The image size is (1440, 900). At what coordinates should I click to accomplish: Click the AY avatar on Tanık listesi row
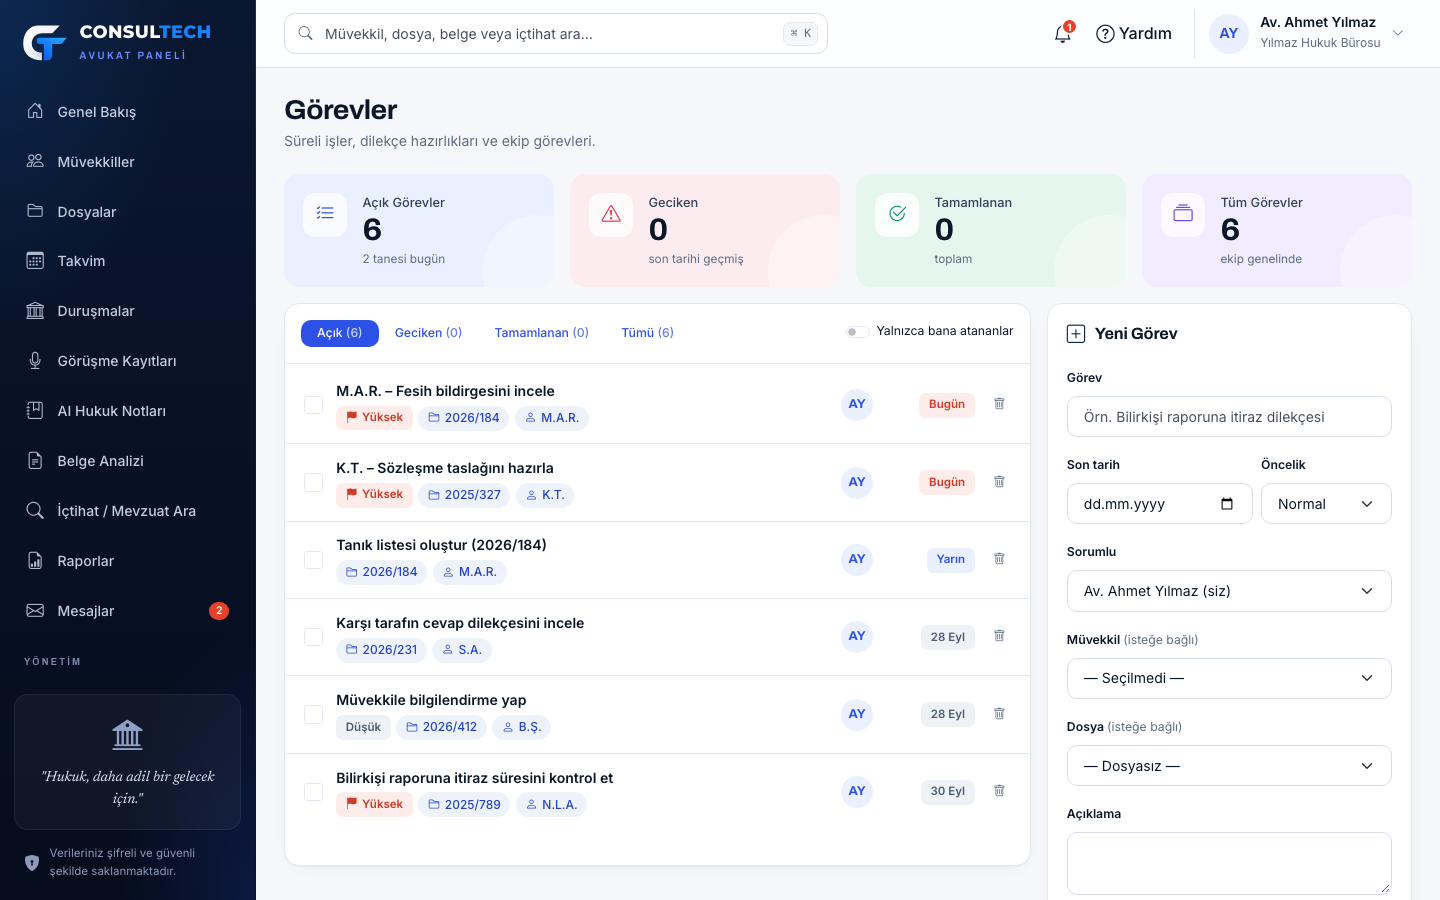tap(857, 559)
